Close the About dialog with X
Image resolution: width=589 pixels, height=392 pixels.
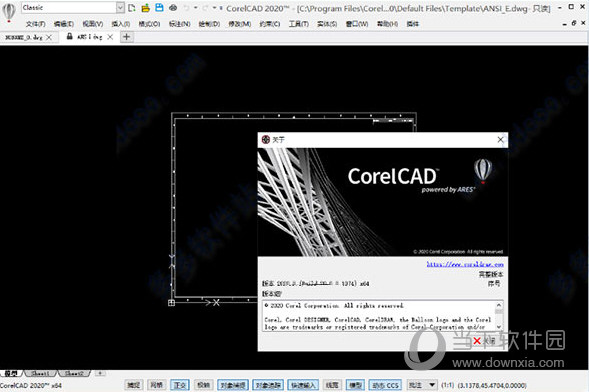[500, 140]
